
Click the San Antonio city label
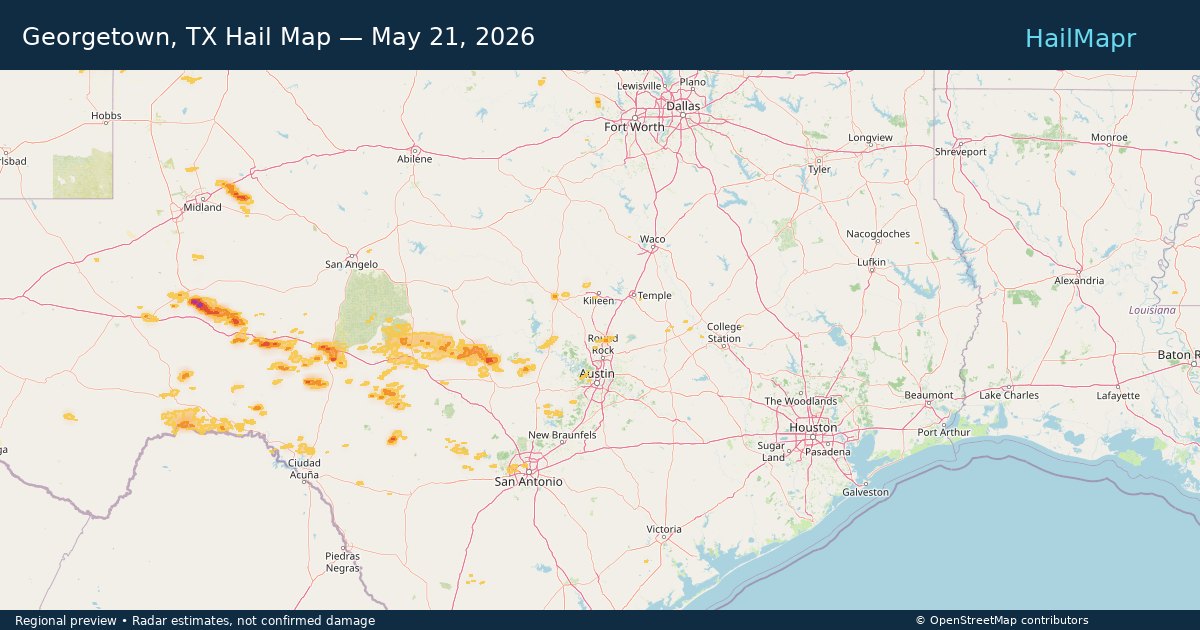[x=529, y=482]
